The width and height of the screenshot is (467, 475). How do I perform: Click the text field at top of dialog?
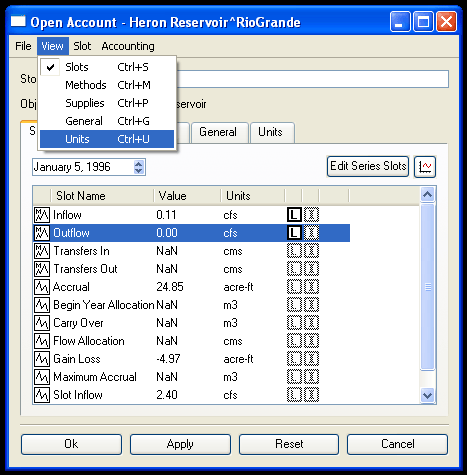312,79
